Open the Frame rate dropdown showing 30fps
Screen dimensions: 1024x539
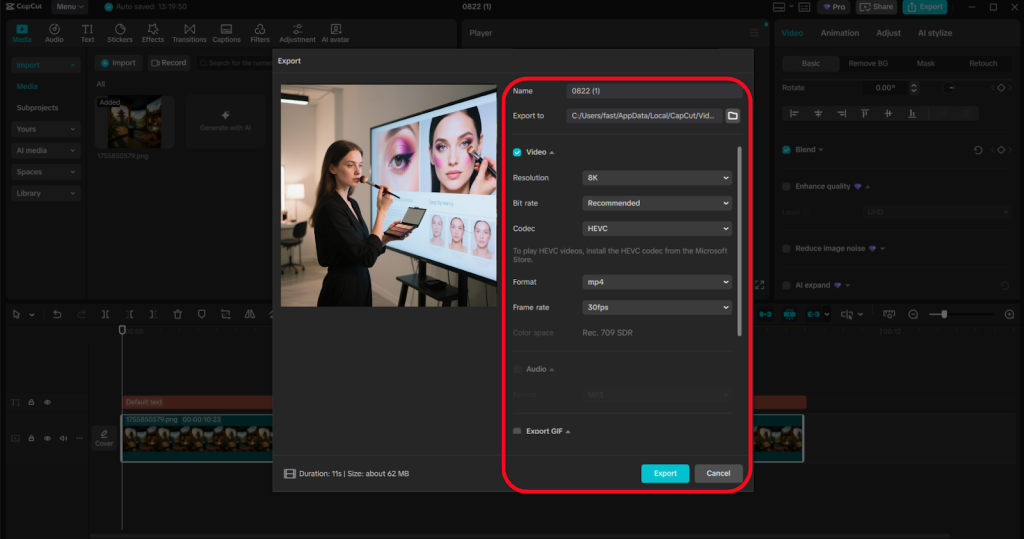657,307
